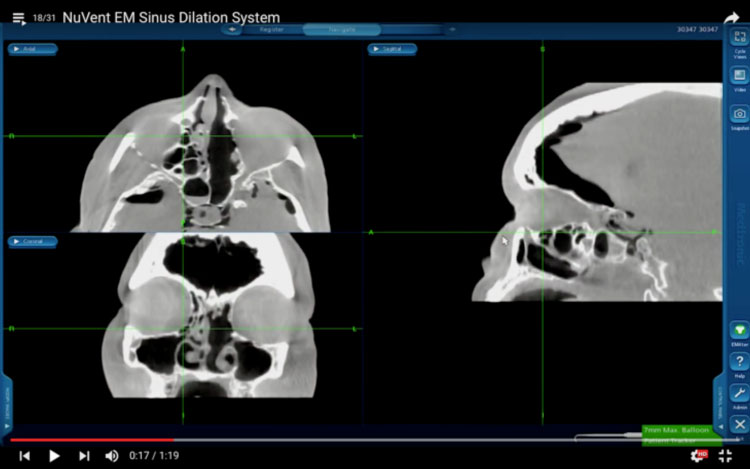
Task: Click the forward arrow after Navigate tabs
Action: (452, 30)
